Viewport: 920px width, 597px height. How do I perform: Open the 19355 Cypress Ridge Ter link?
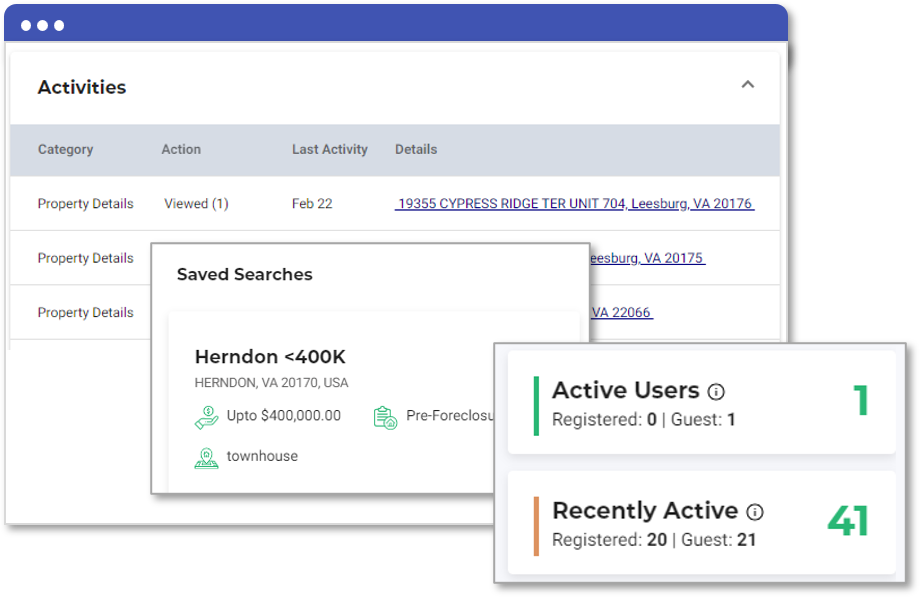[x=574, y=204]
